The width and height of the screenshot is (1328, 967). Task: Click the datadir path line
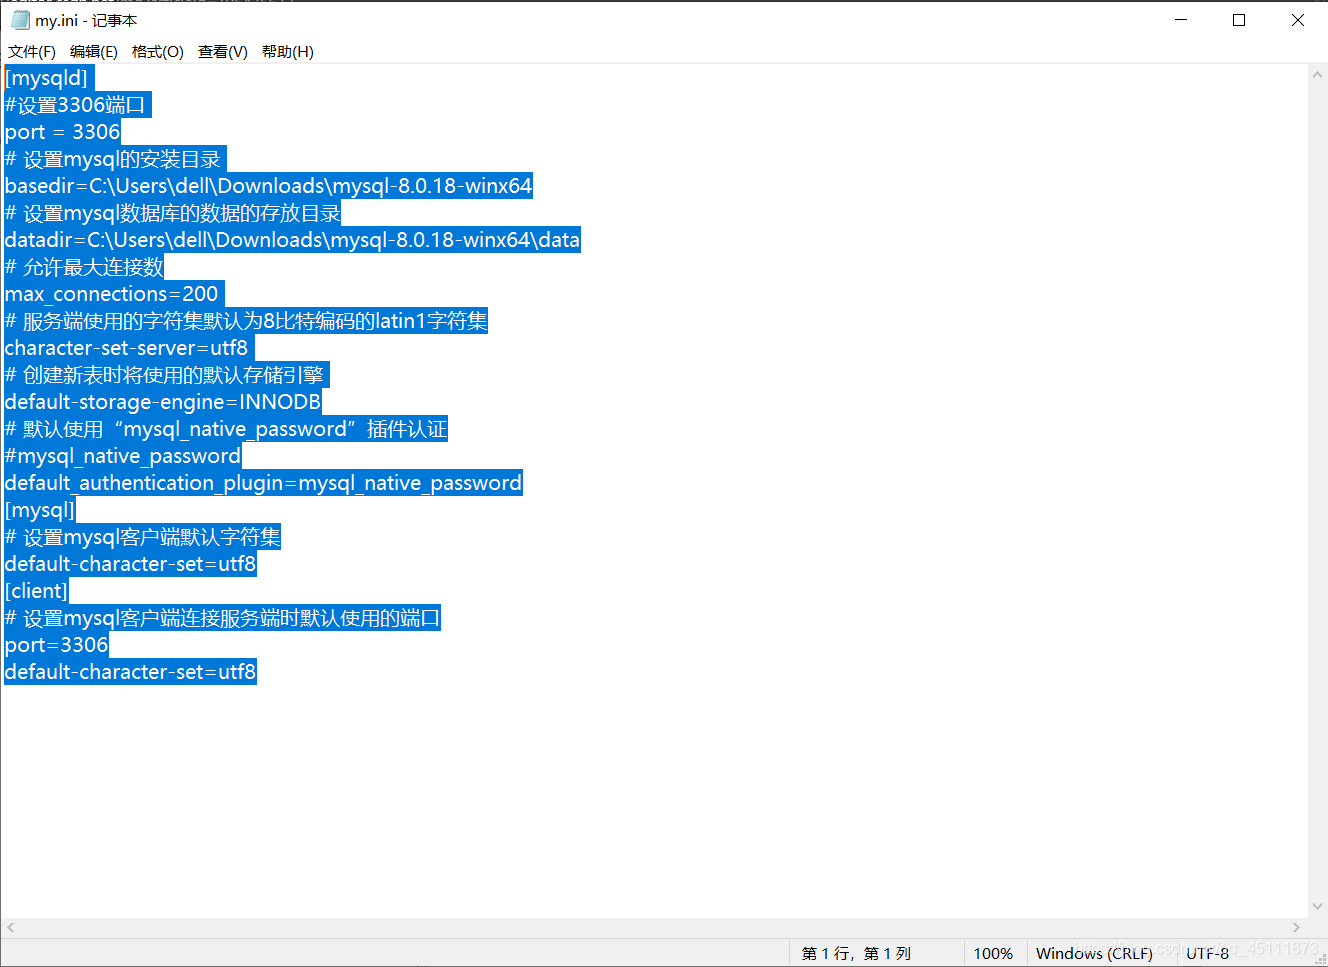point(292,240)
